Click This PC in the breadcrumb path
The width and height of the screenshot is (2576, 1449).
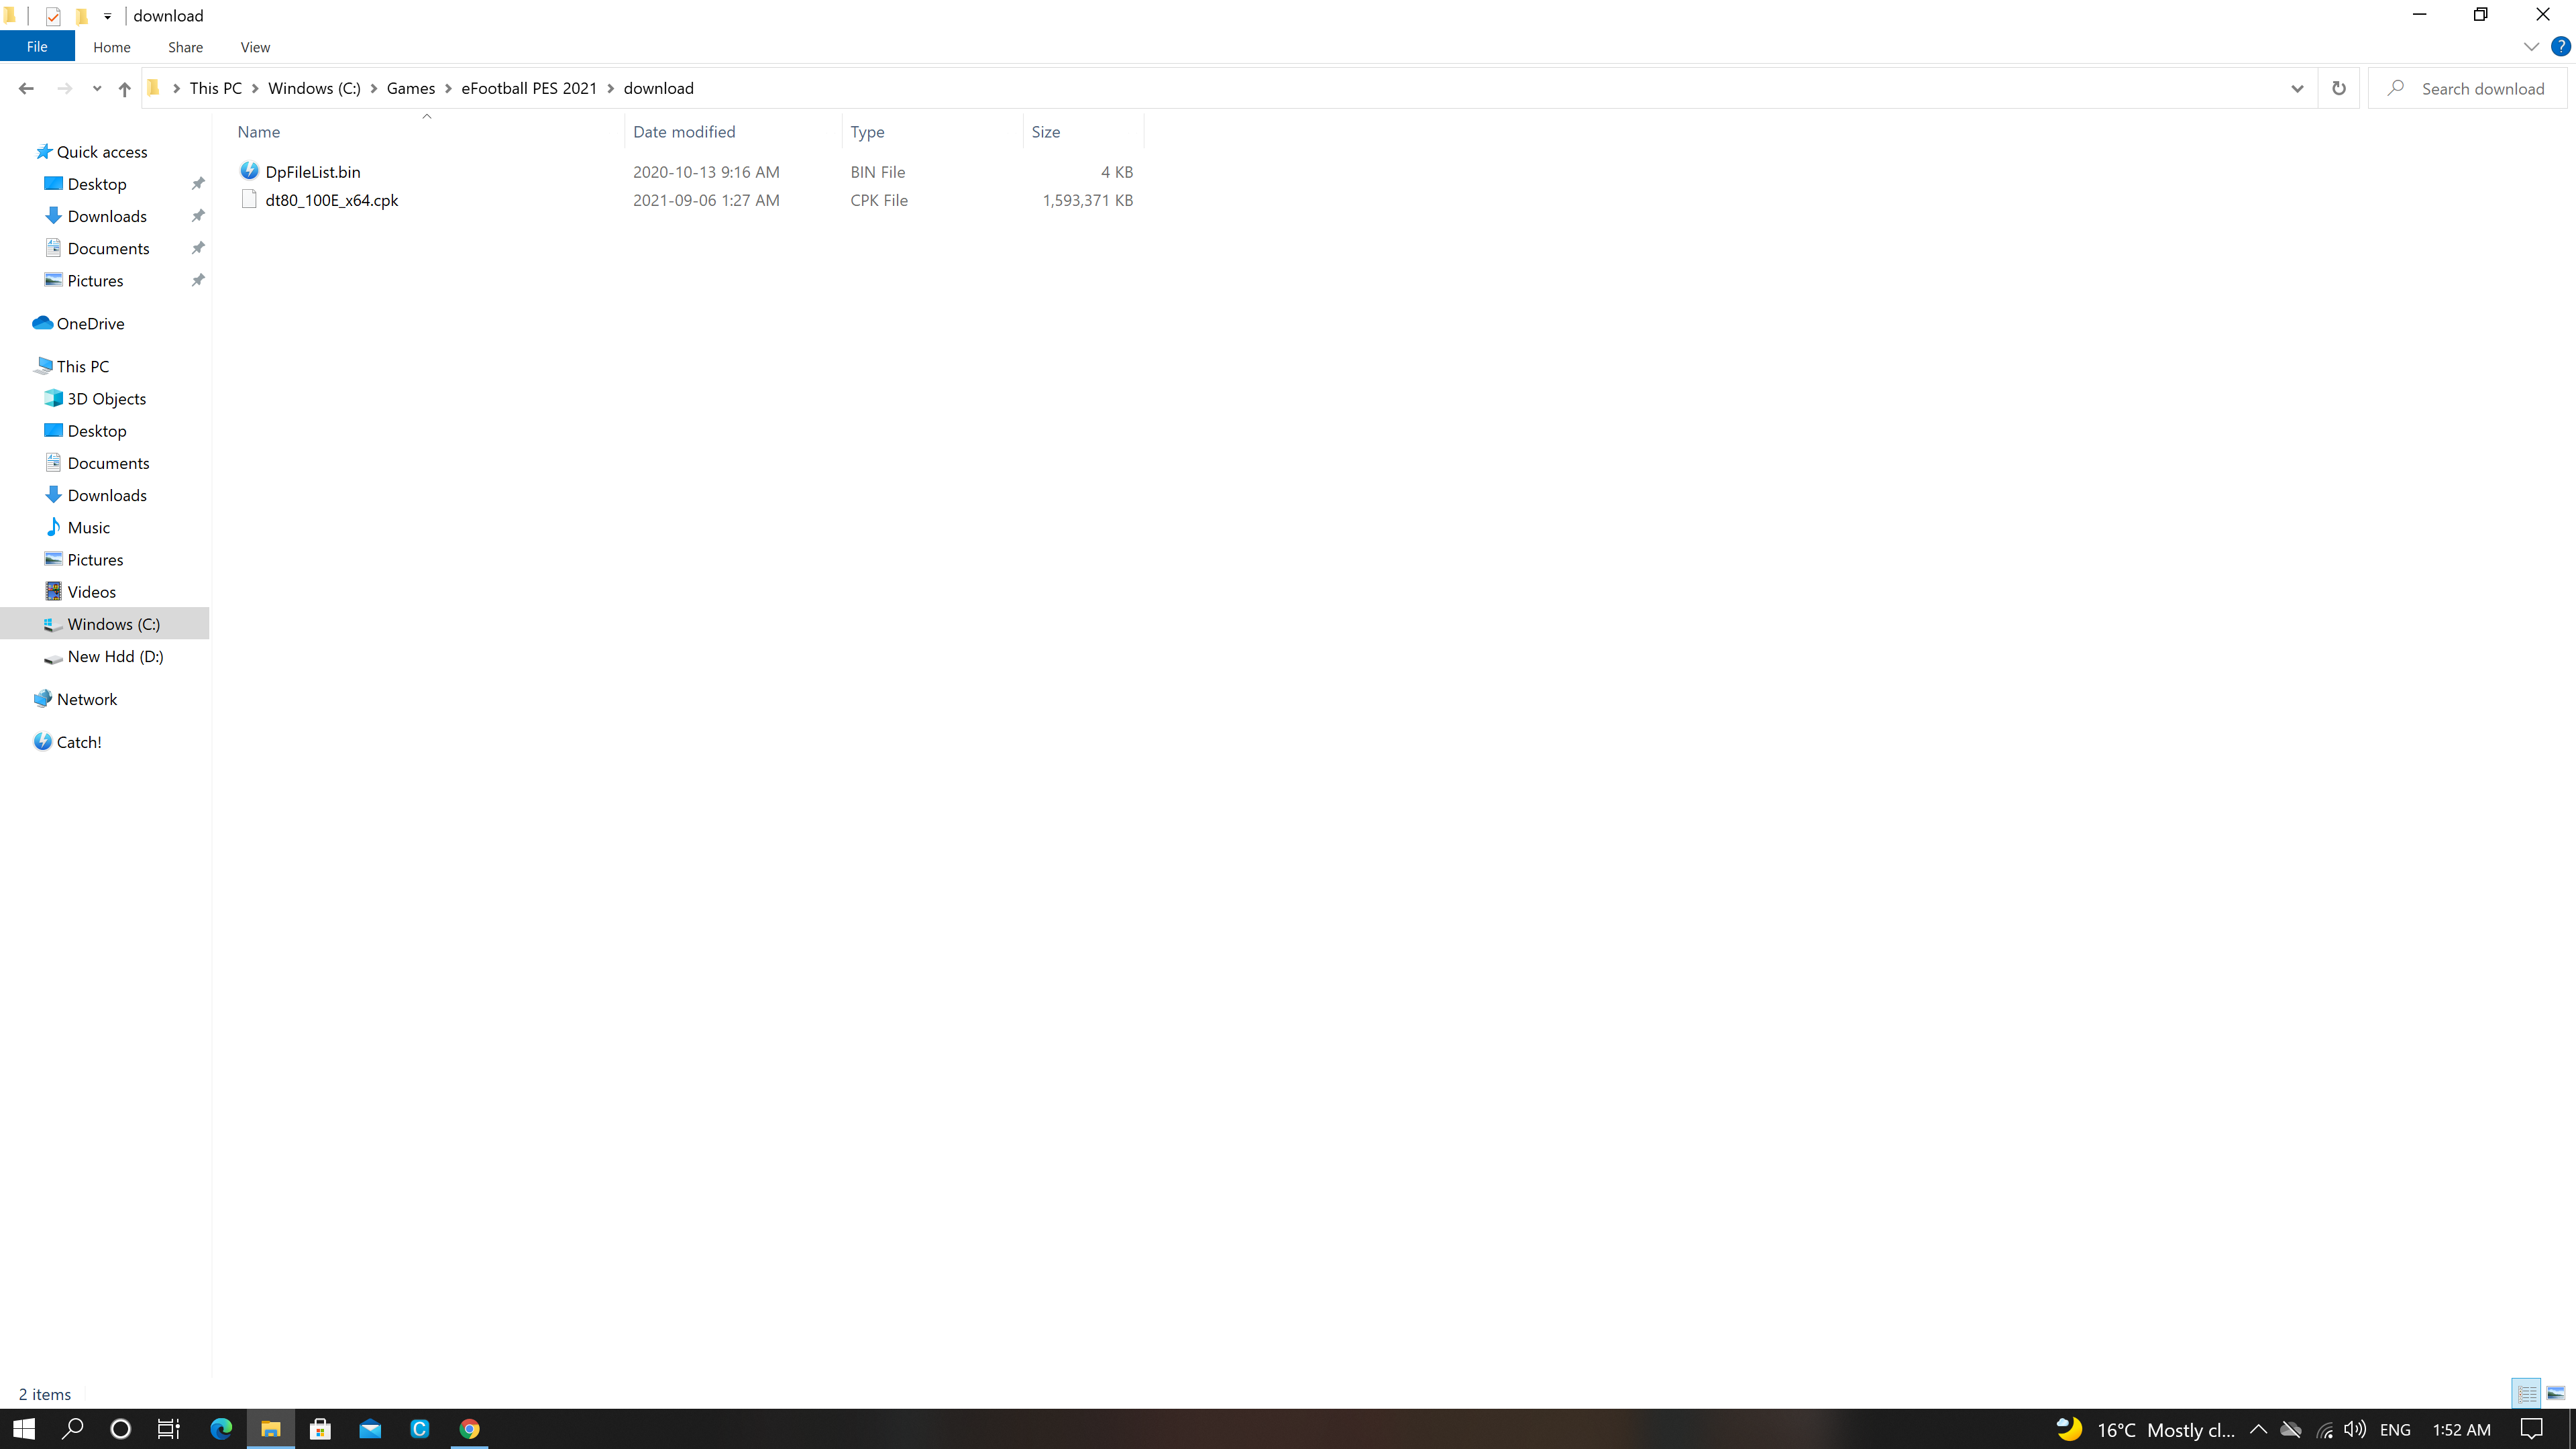[x=216, y=88]
